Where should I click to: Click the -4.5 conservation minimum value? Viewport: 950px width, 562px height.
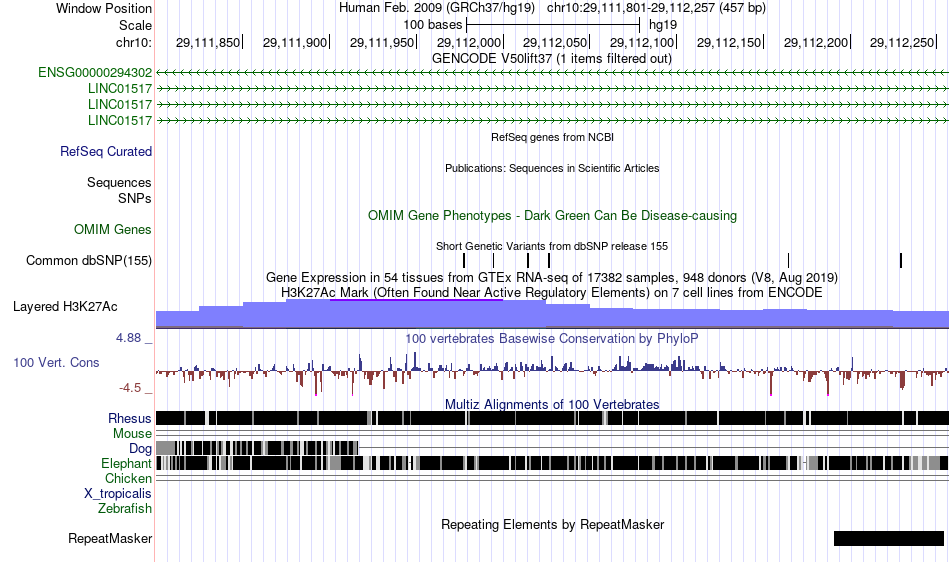point(130,388)
